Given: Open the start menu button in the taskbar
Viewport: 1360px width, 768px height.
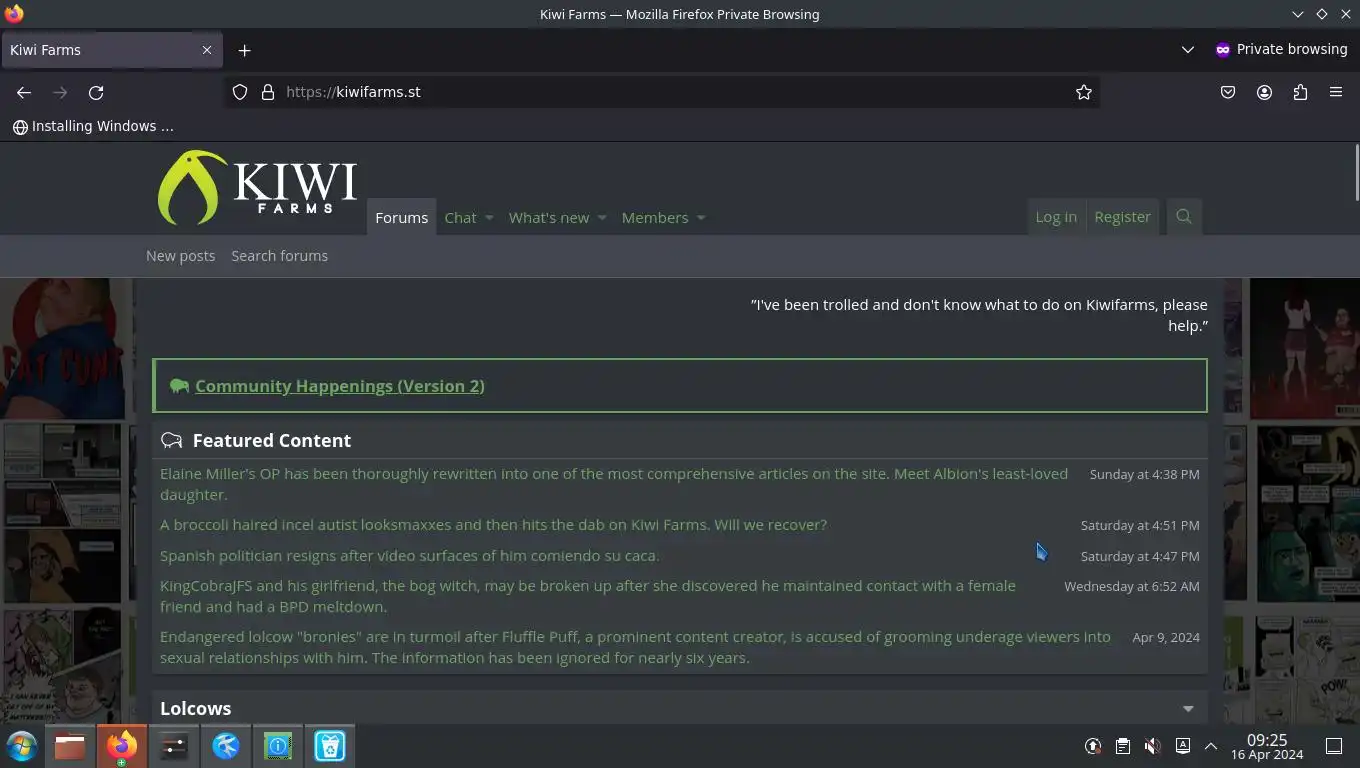Looking at the screenshot, I should [x=21, y=746].
